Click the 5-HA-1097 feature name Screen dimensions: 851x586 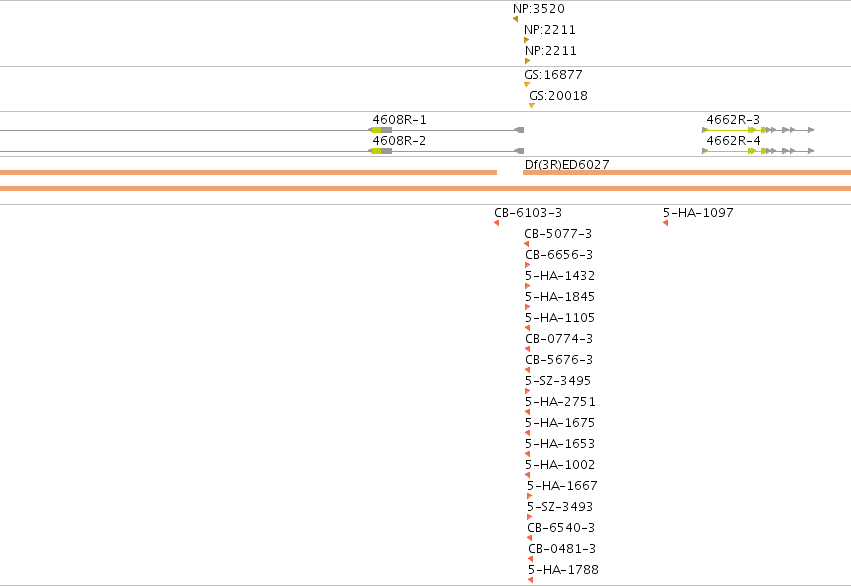point(698,213)
